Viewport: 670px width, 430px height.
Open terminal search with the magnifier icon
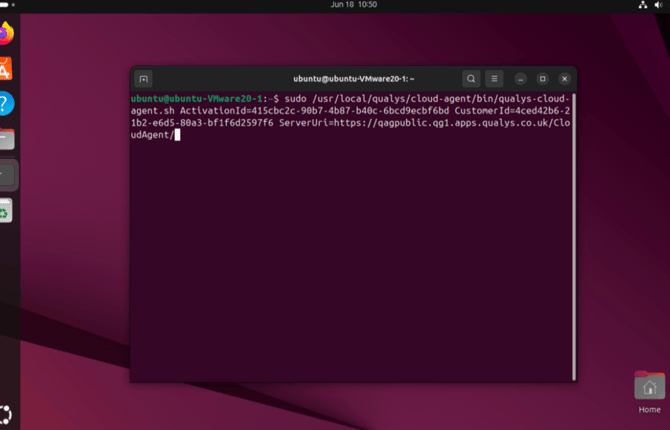click(x=471, y=79)
